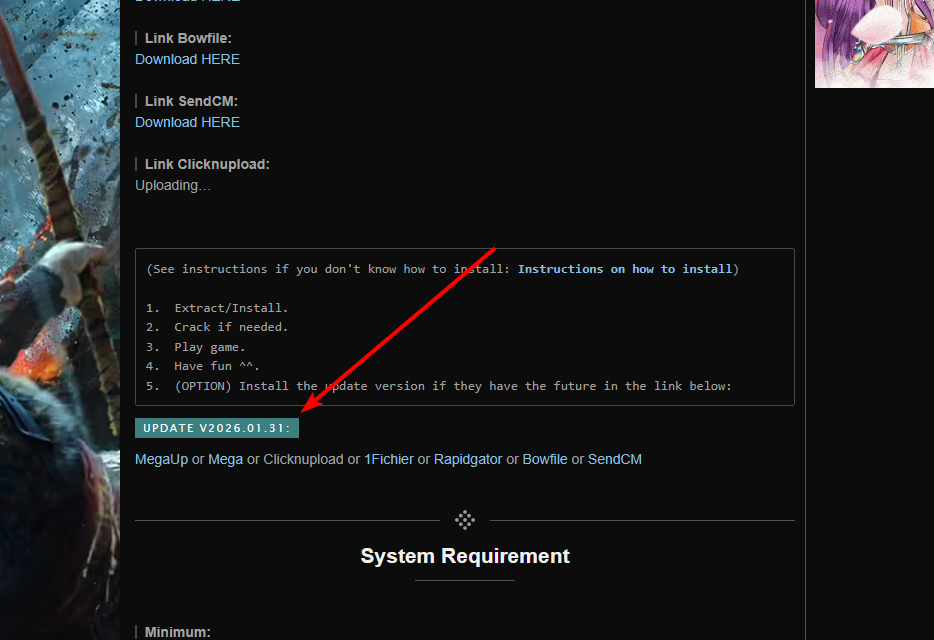Click the Link SendCM heading
Screen dimensions: 934x640
(191, 101)
